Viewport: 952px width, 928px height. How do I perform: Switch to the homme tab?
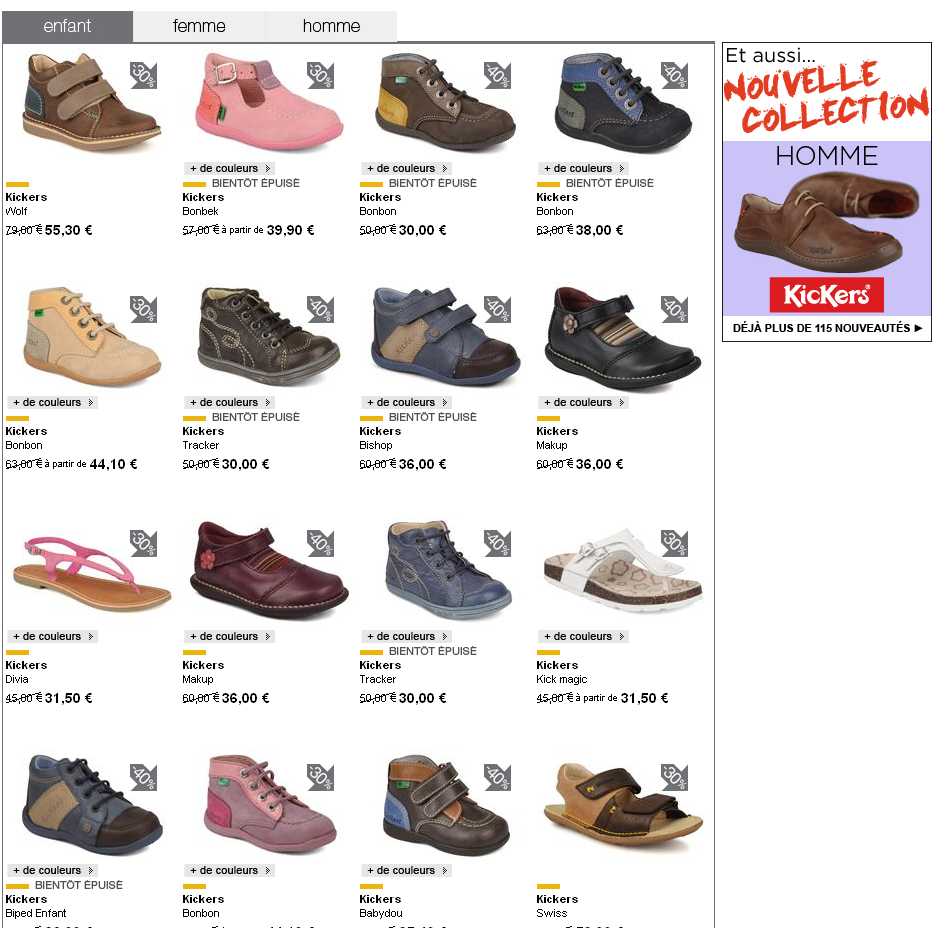coord(332,26)
